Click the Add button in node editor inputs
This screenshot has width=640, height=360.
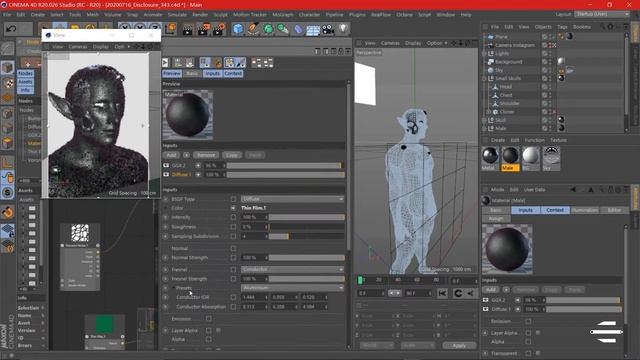coord(171,155)
